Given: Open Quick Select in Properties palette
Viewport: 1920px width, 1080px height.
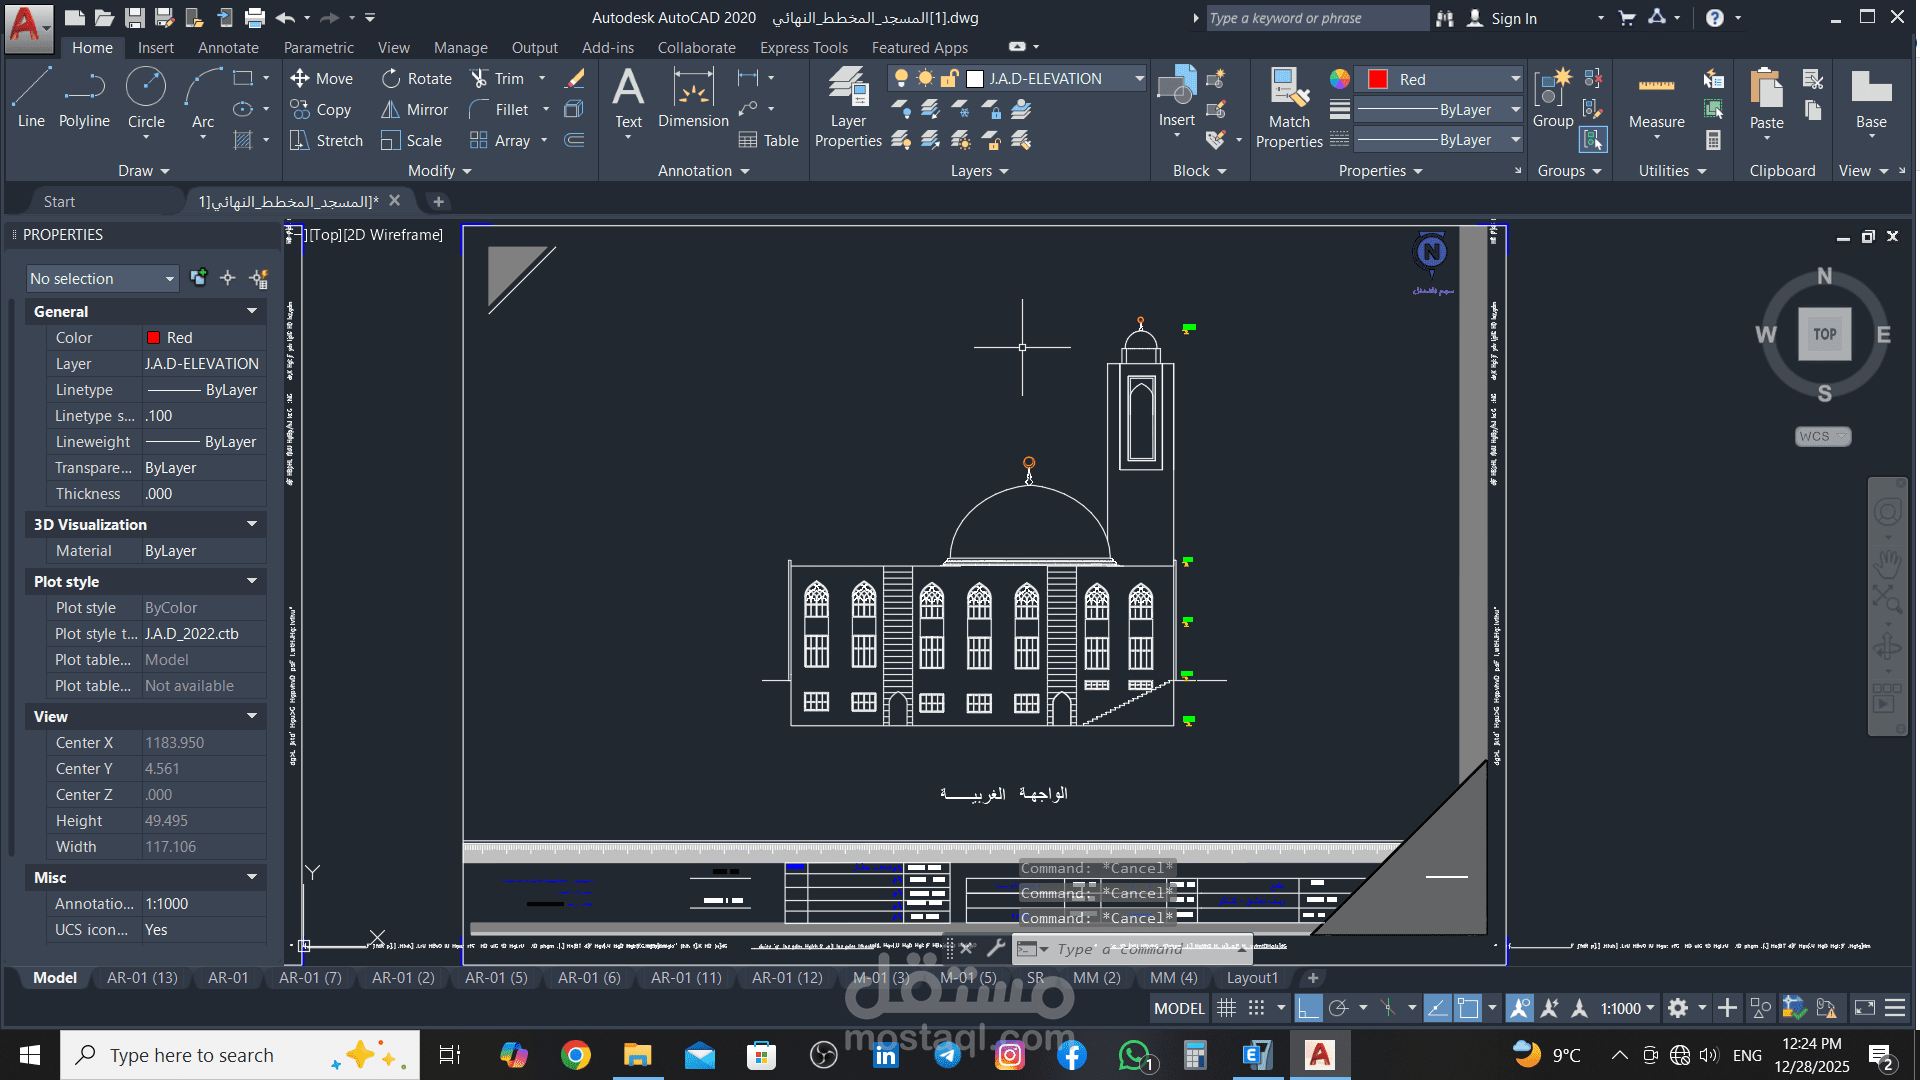Looking at the screenshot, I should coord(259,278).
